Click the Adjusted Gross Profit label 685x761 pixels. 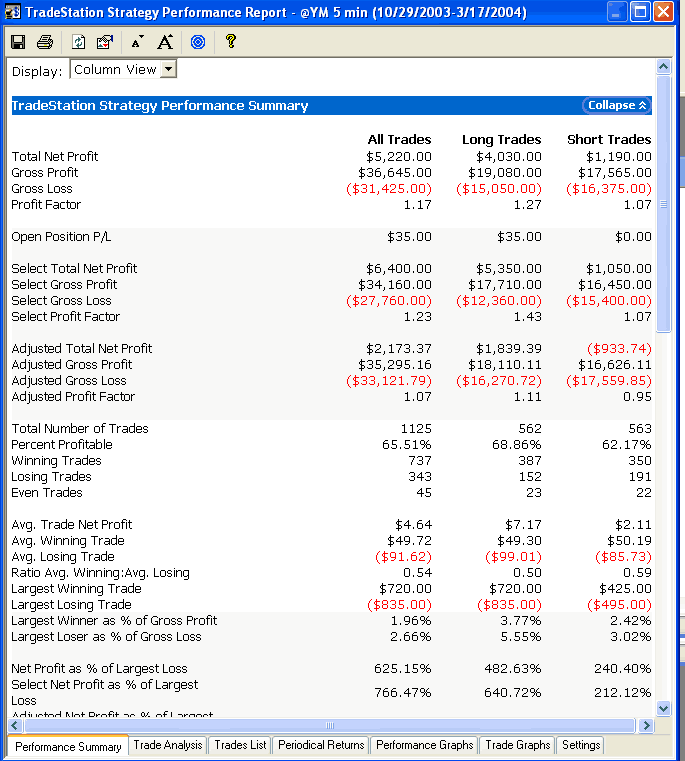(x=72, y=364)
